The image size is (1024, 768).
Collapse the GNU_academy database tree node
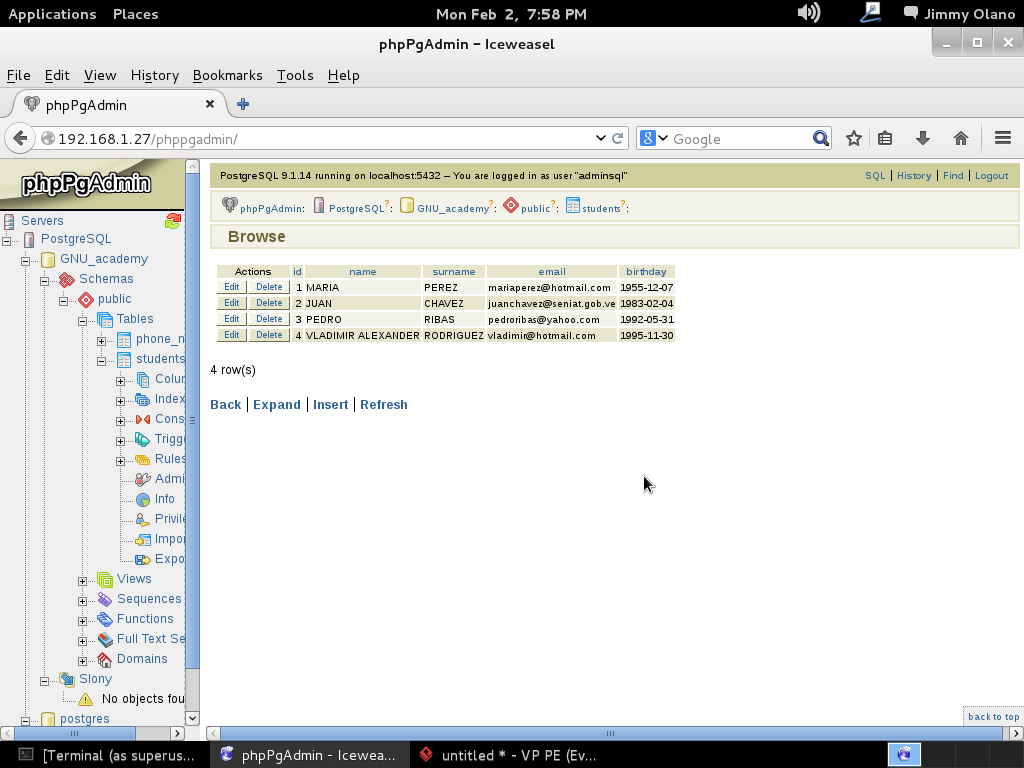point(25,260)
